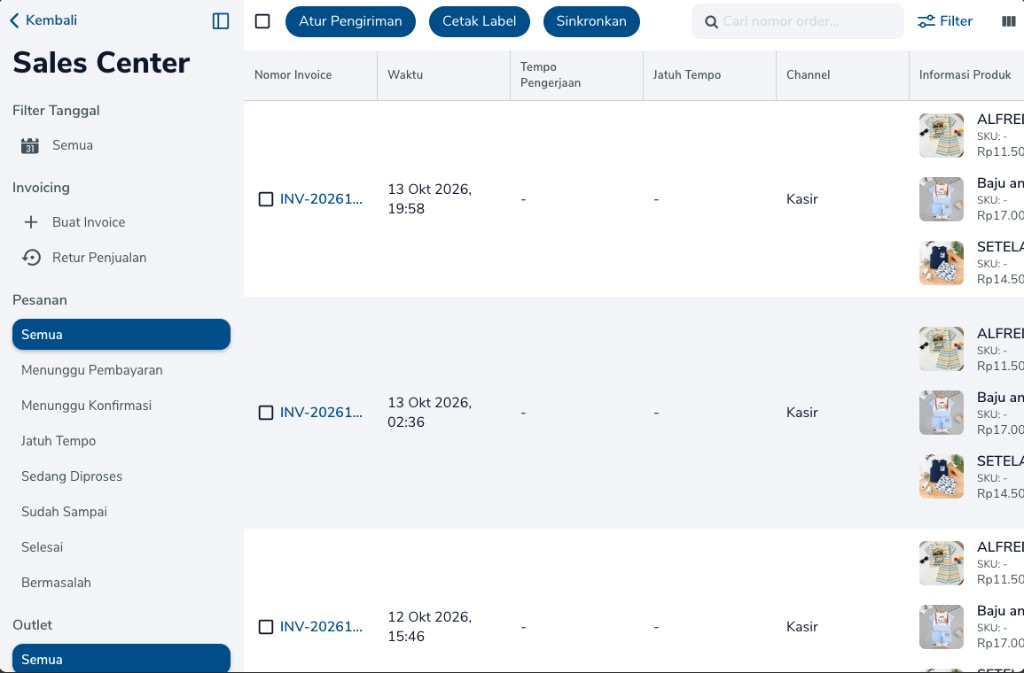The image size is (1024, 673).
Task: Click Baju an product thumbnail in first order
Action: [x=941, y=199]
